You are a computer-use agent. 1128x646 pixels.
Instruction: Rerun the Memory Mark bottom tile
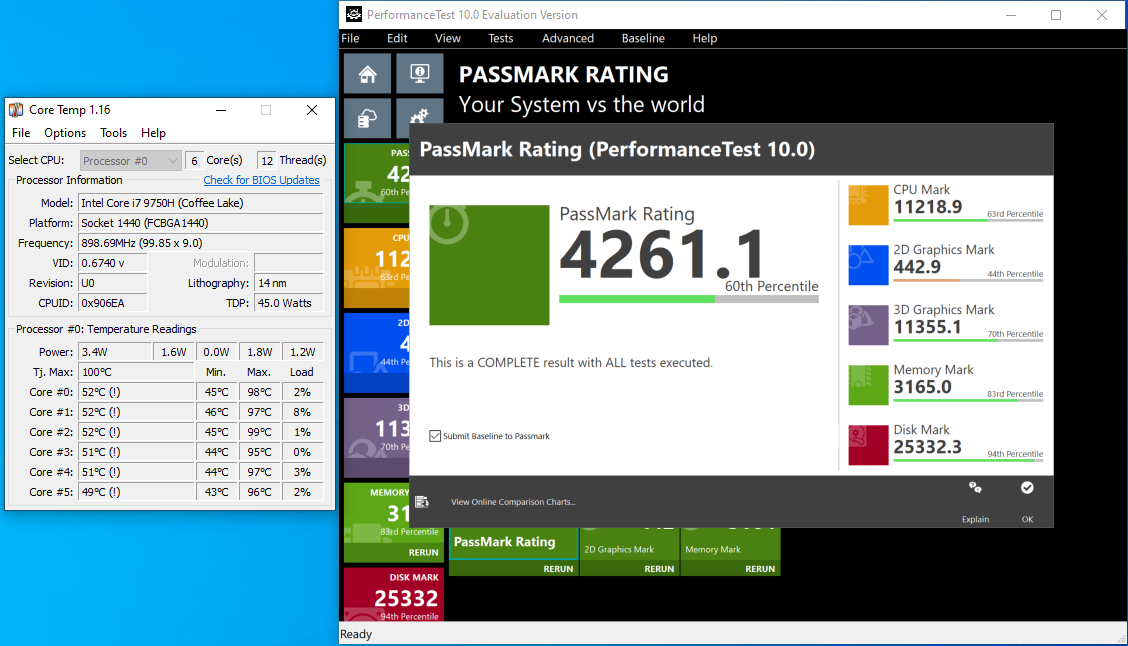(760, 568)
